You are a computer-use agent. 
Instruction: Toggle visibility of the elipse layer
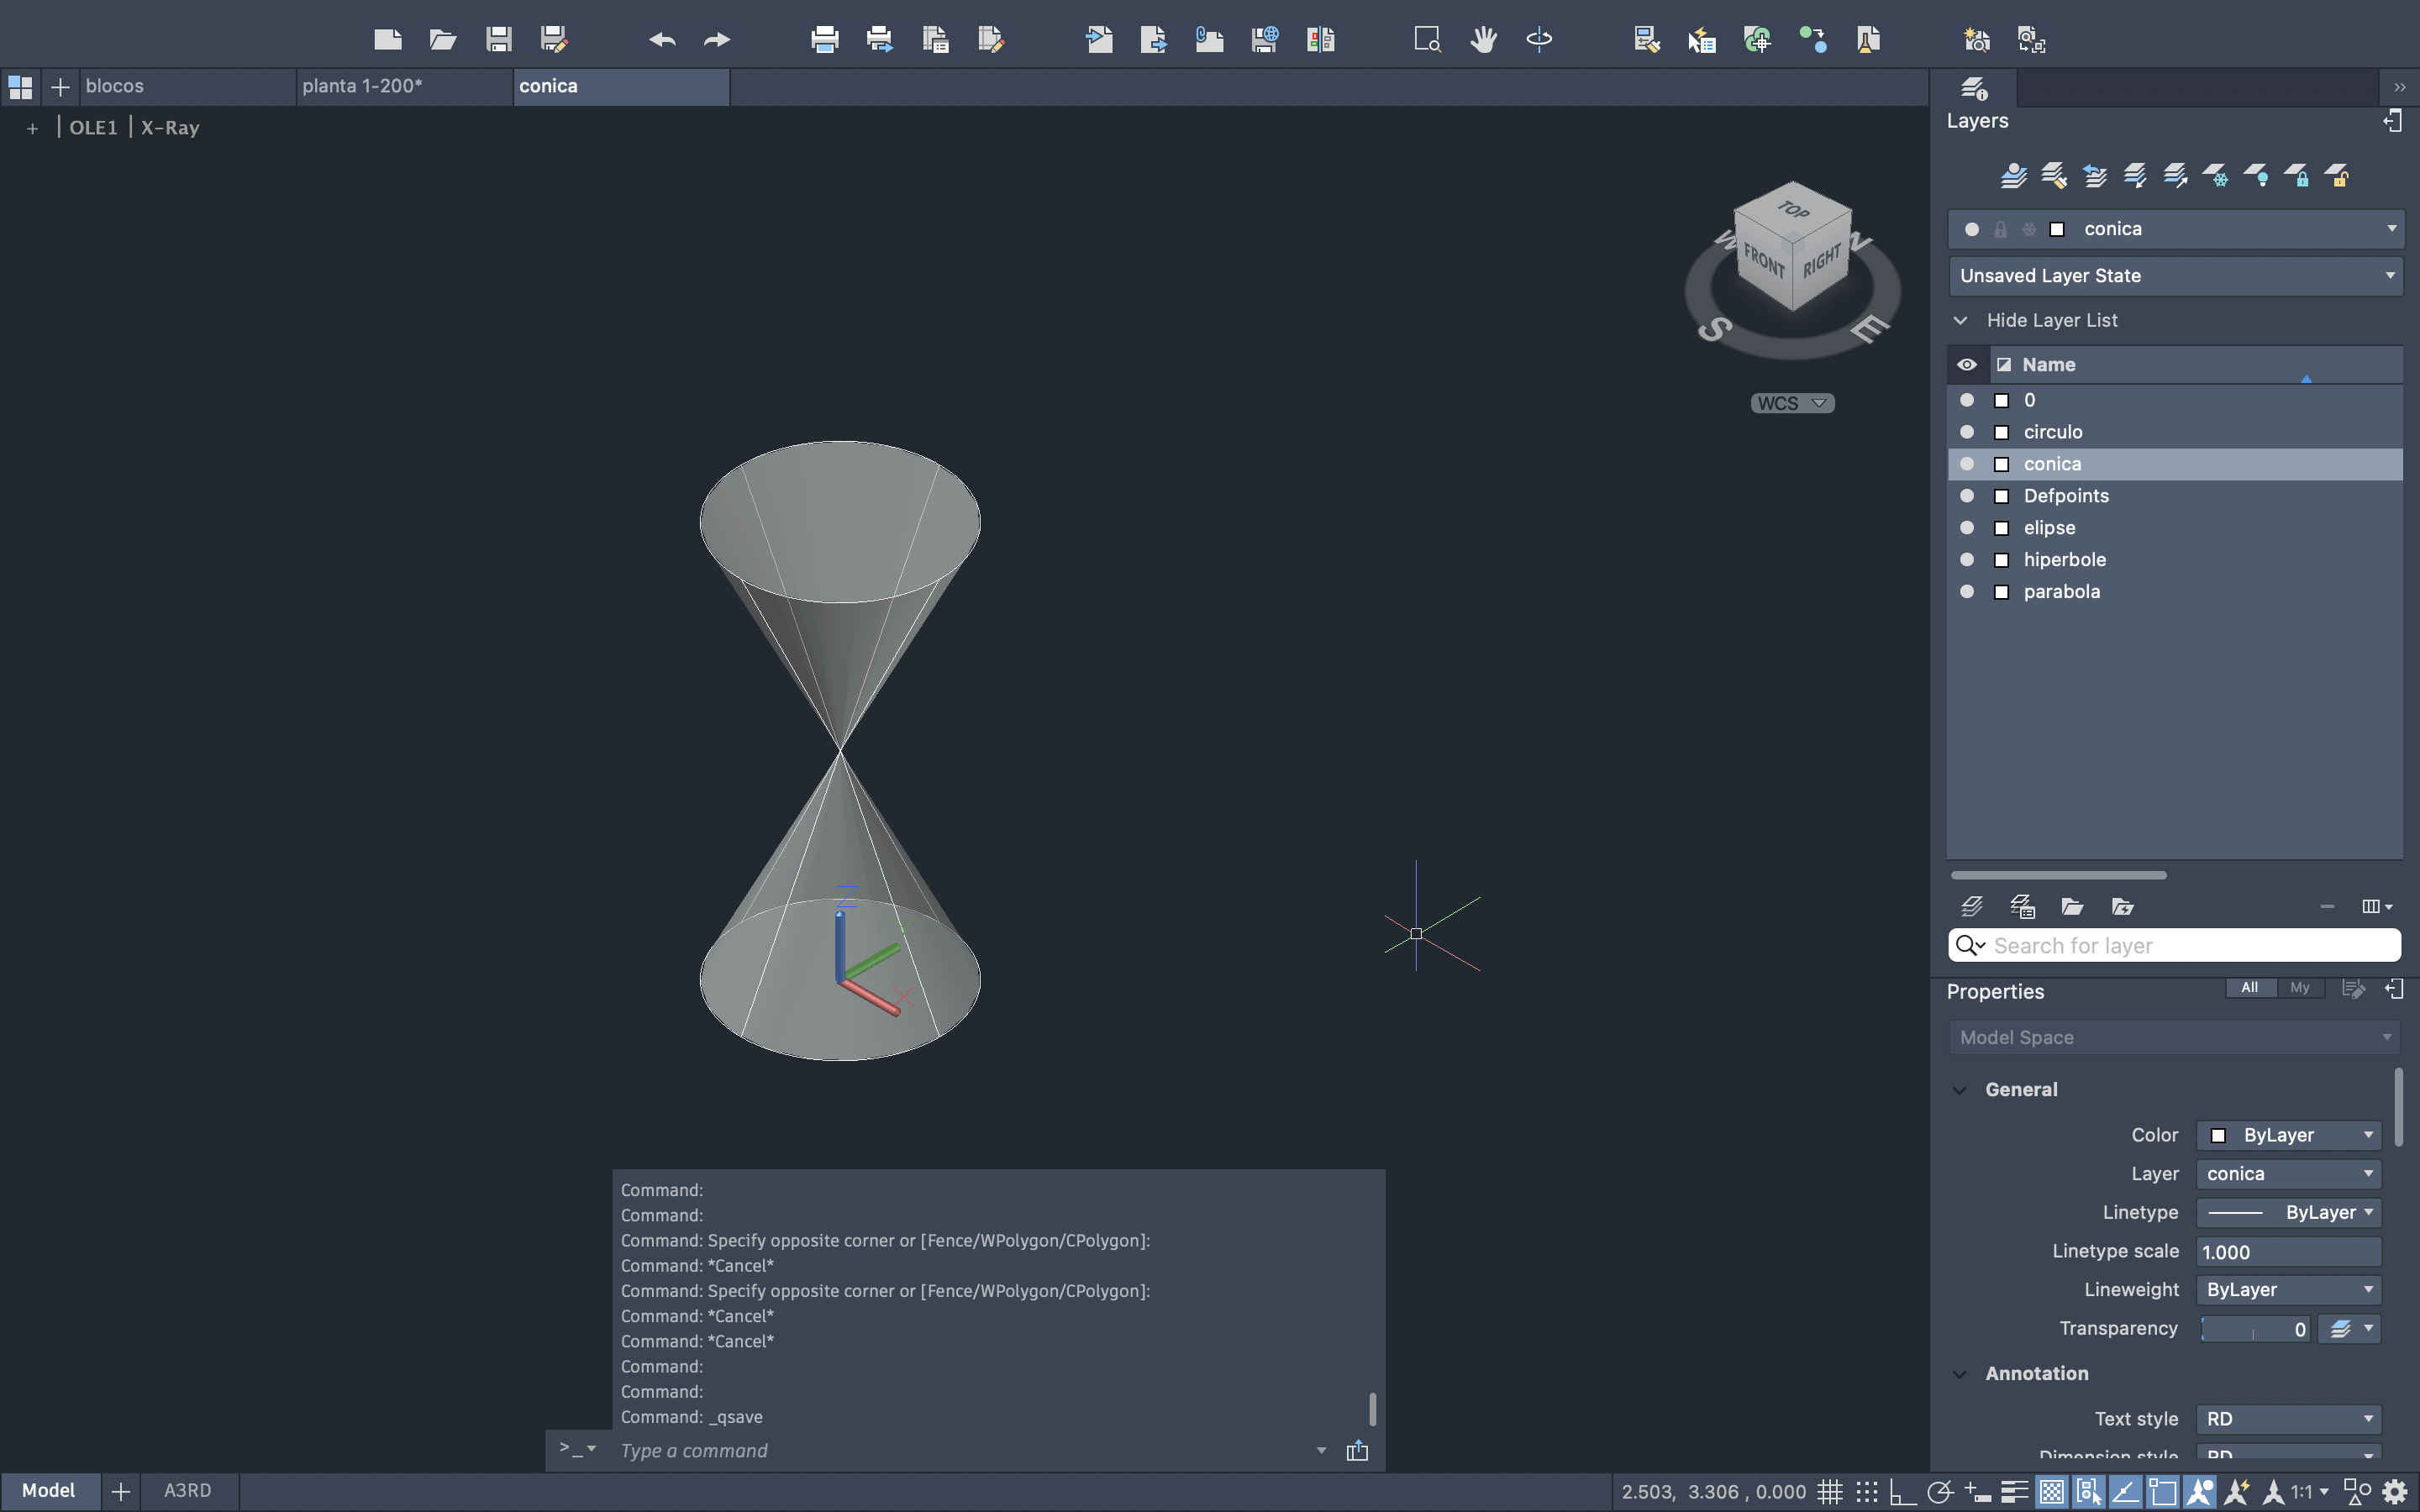pos(1967,528)
